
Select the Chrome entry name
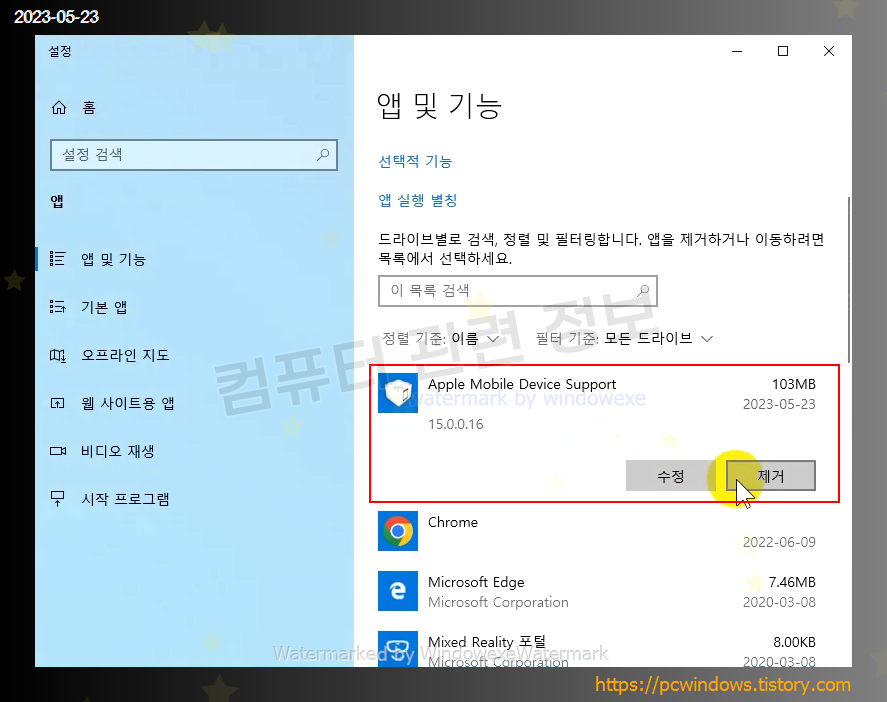tap(453, 522)
